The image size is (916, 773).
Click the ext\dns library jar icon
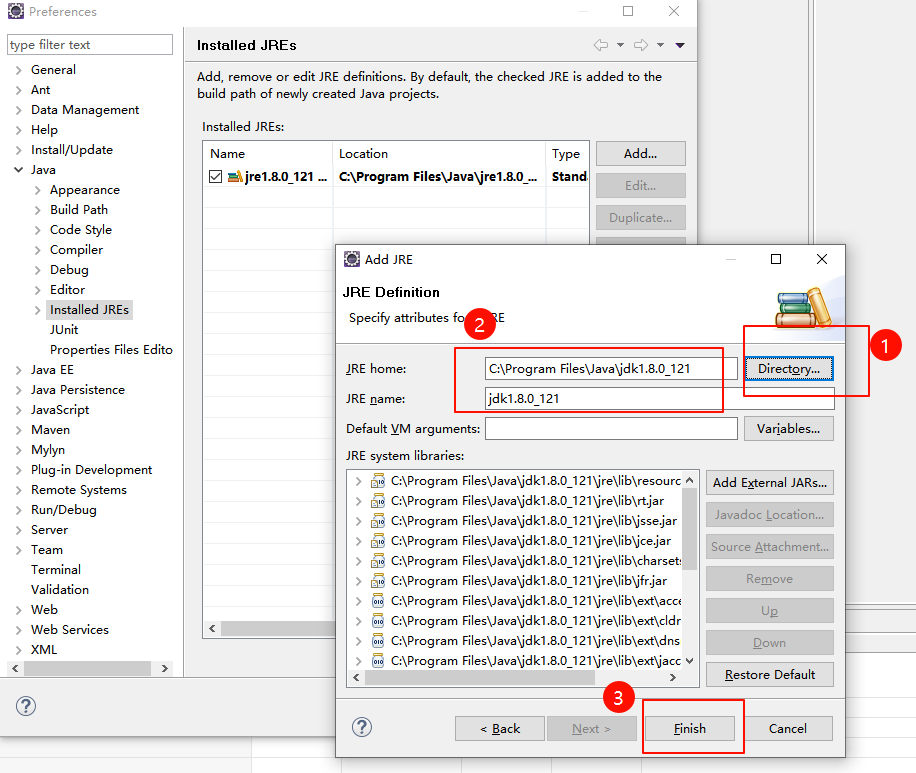coord(378,640)
